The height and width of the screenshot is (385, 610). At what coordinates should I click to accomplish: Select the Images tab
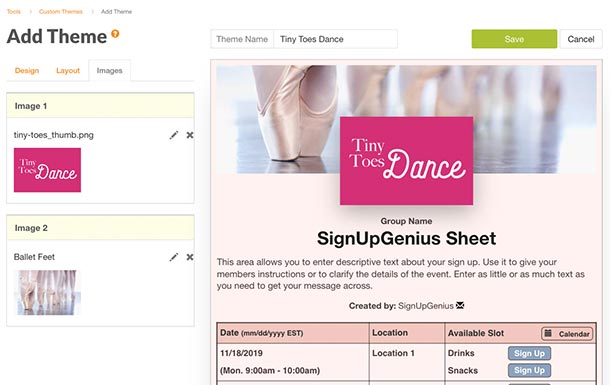tap(109, 70)
